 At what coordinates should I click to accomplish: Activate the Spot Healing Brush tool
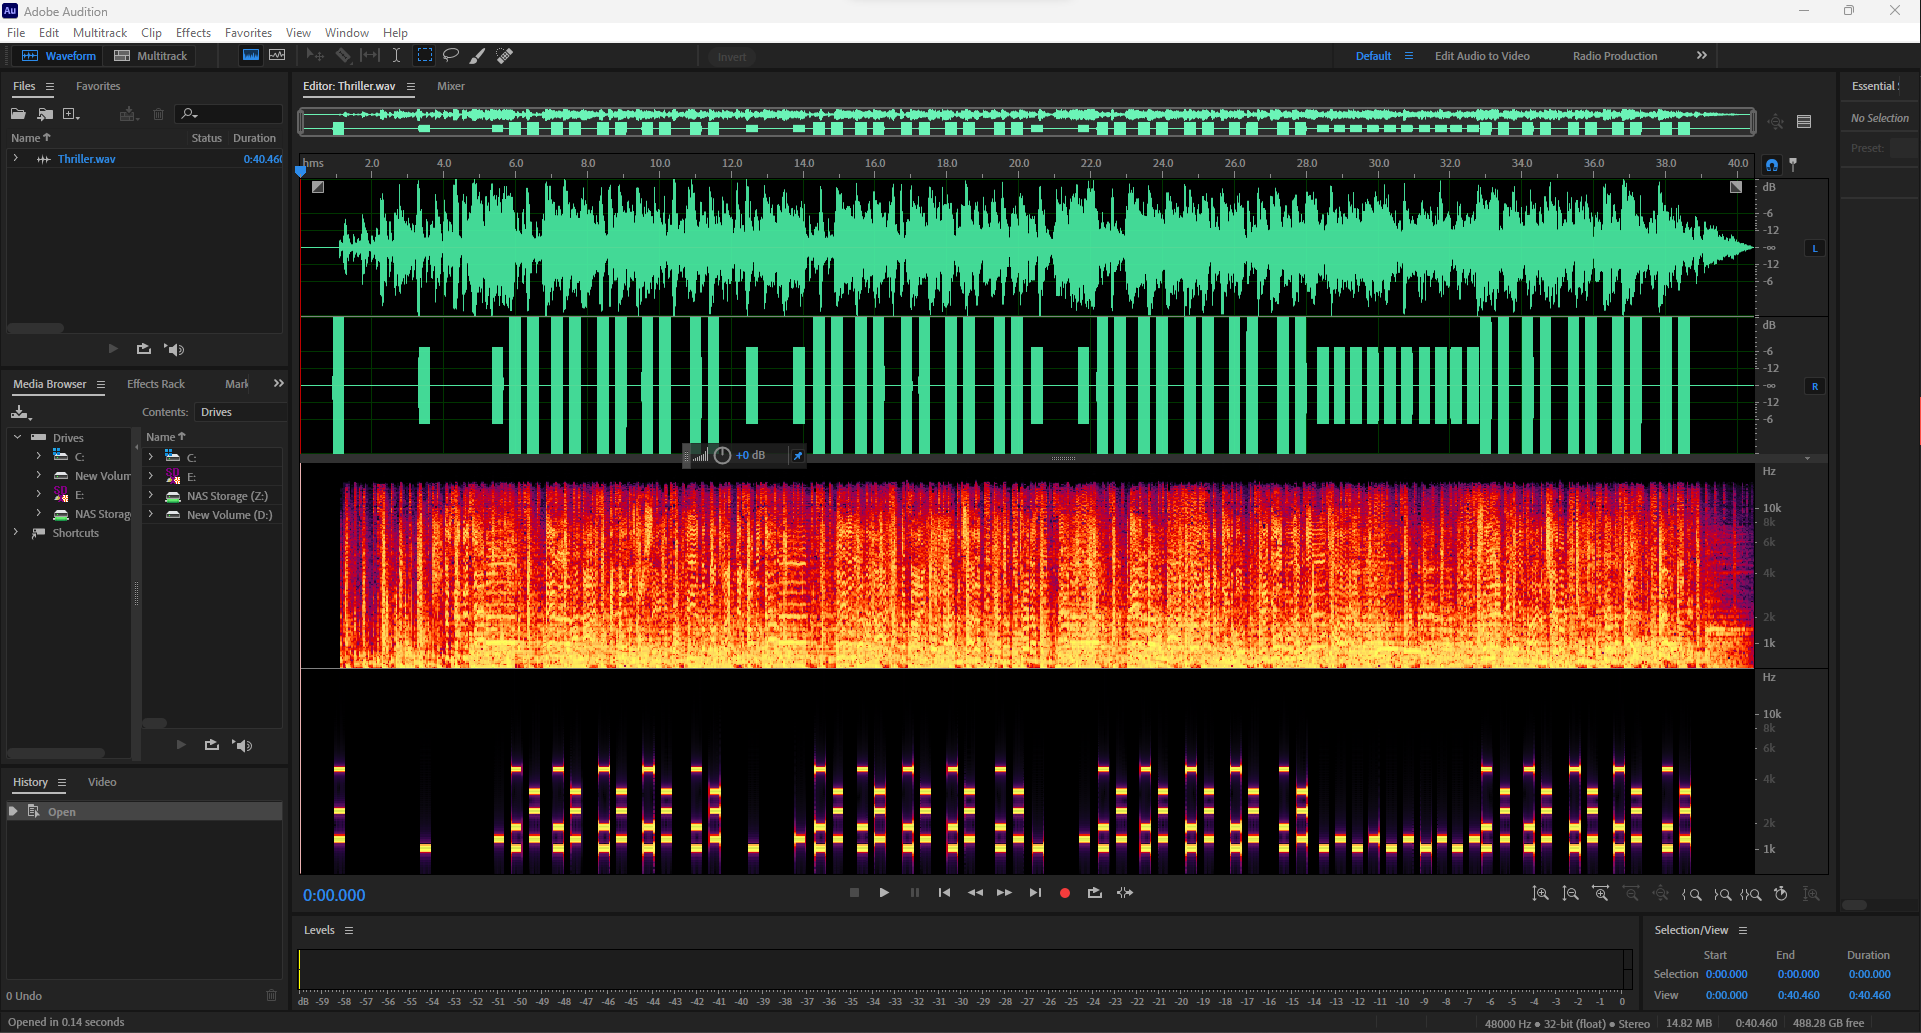pyautogui.click(x=505, y=55)
